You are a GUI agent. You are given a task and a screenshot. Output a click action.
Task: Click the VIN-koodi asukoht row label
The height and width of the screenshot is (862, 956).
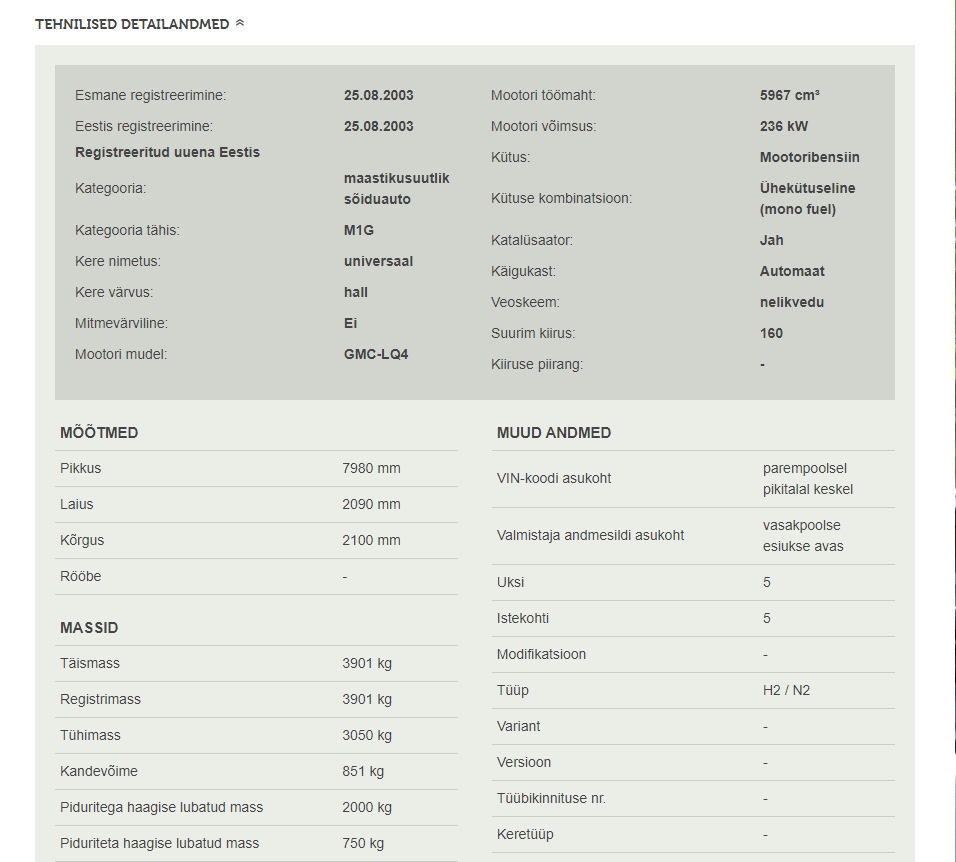[554, 478]
